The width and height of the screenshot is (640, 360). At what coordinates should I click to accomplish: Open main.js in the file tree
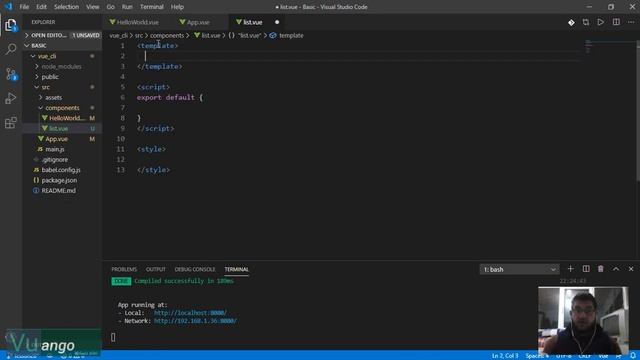click(62, 149)
